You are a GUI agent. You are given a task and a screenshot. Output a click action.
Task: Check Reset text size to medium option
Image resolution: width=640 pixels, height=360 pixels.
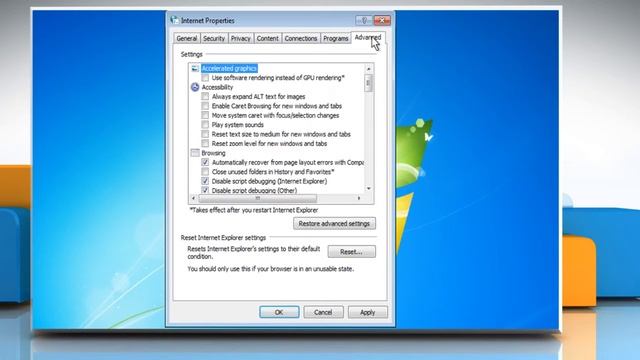(205, 134)
